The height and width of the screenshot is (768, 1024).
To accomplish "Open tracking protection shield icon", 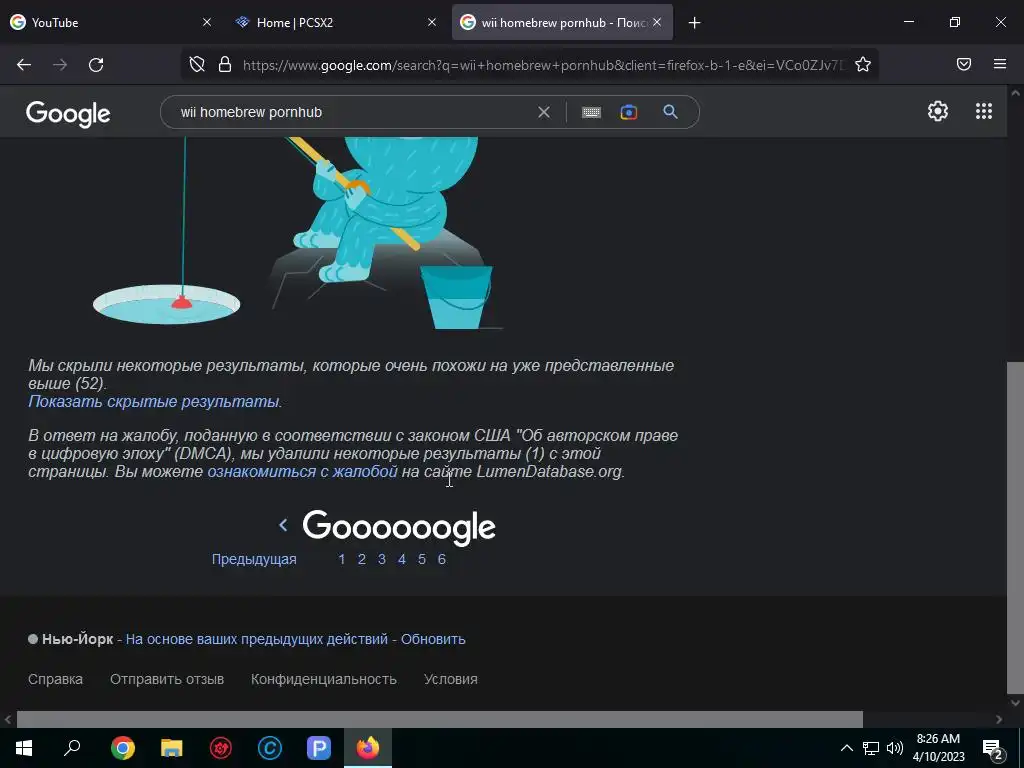I will point(197,64).
